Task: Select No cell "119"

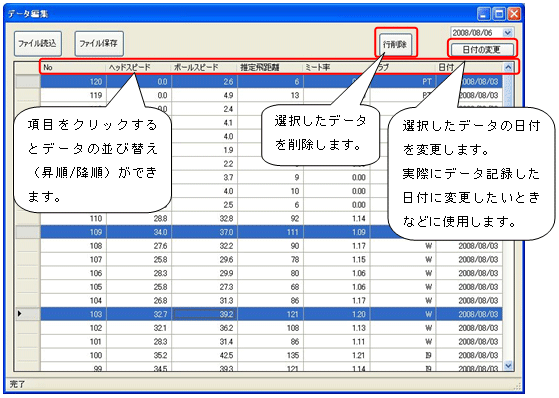Action: [73, 95]
